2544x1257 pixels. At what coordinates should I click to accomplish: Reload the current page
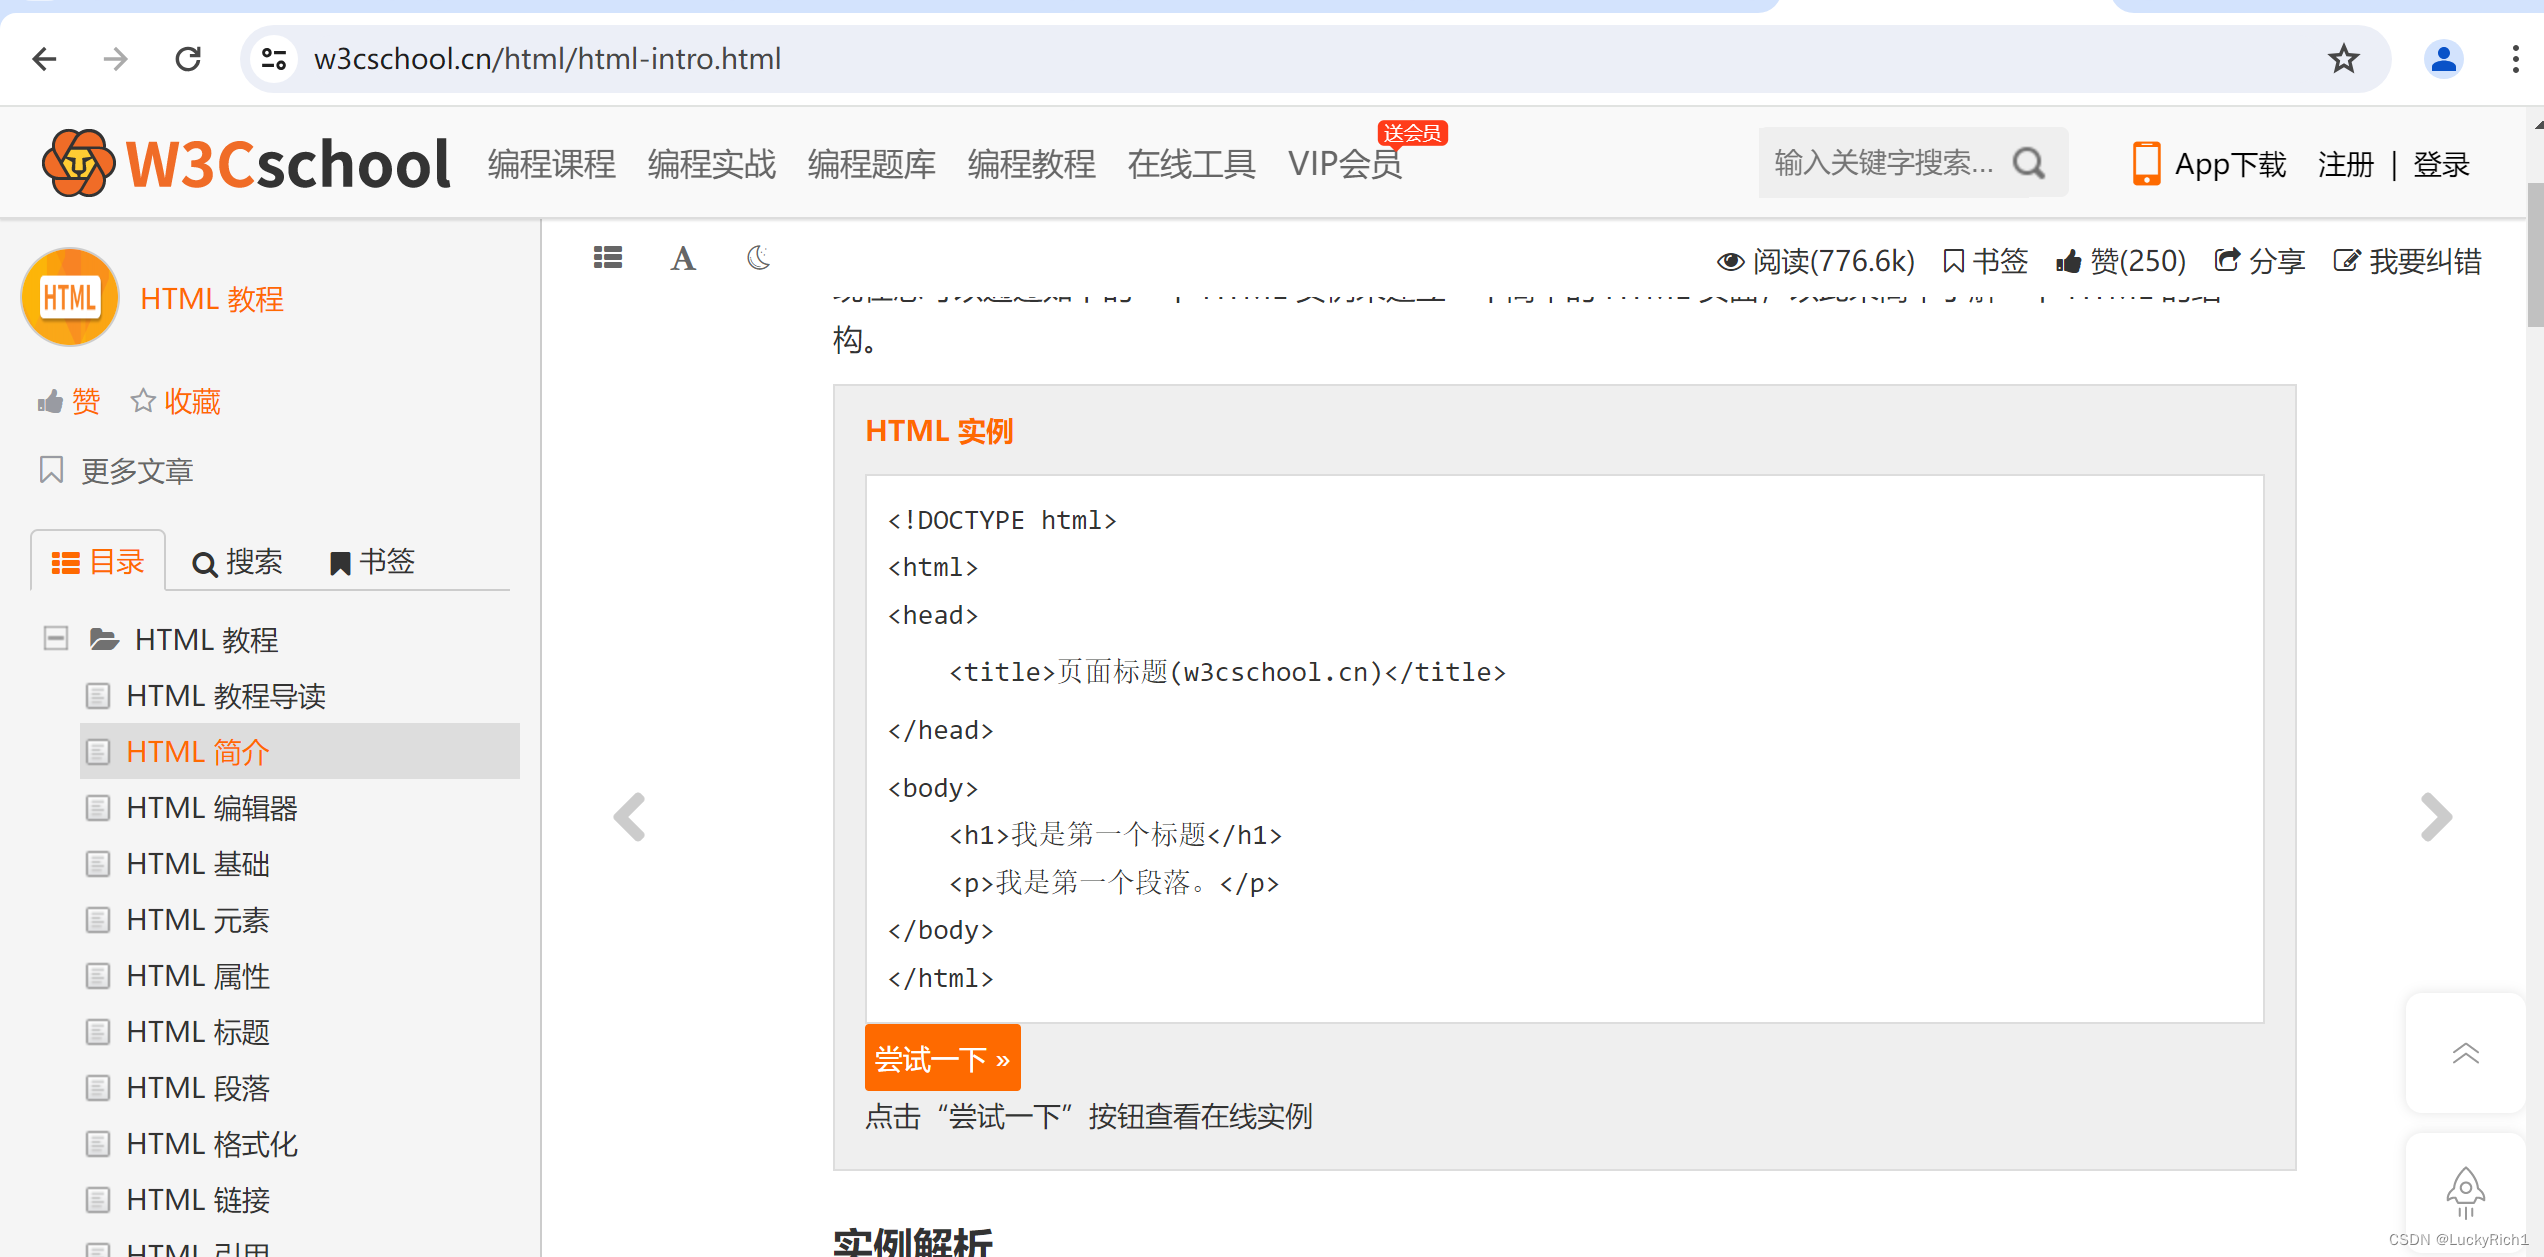tap(188, 59)
